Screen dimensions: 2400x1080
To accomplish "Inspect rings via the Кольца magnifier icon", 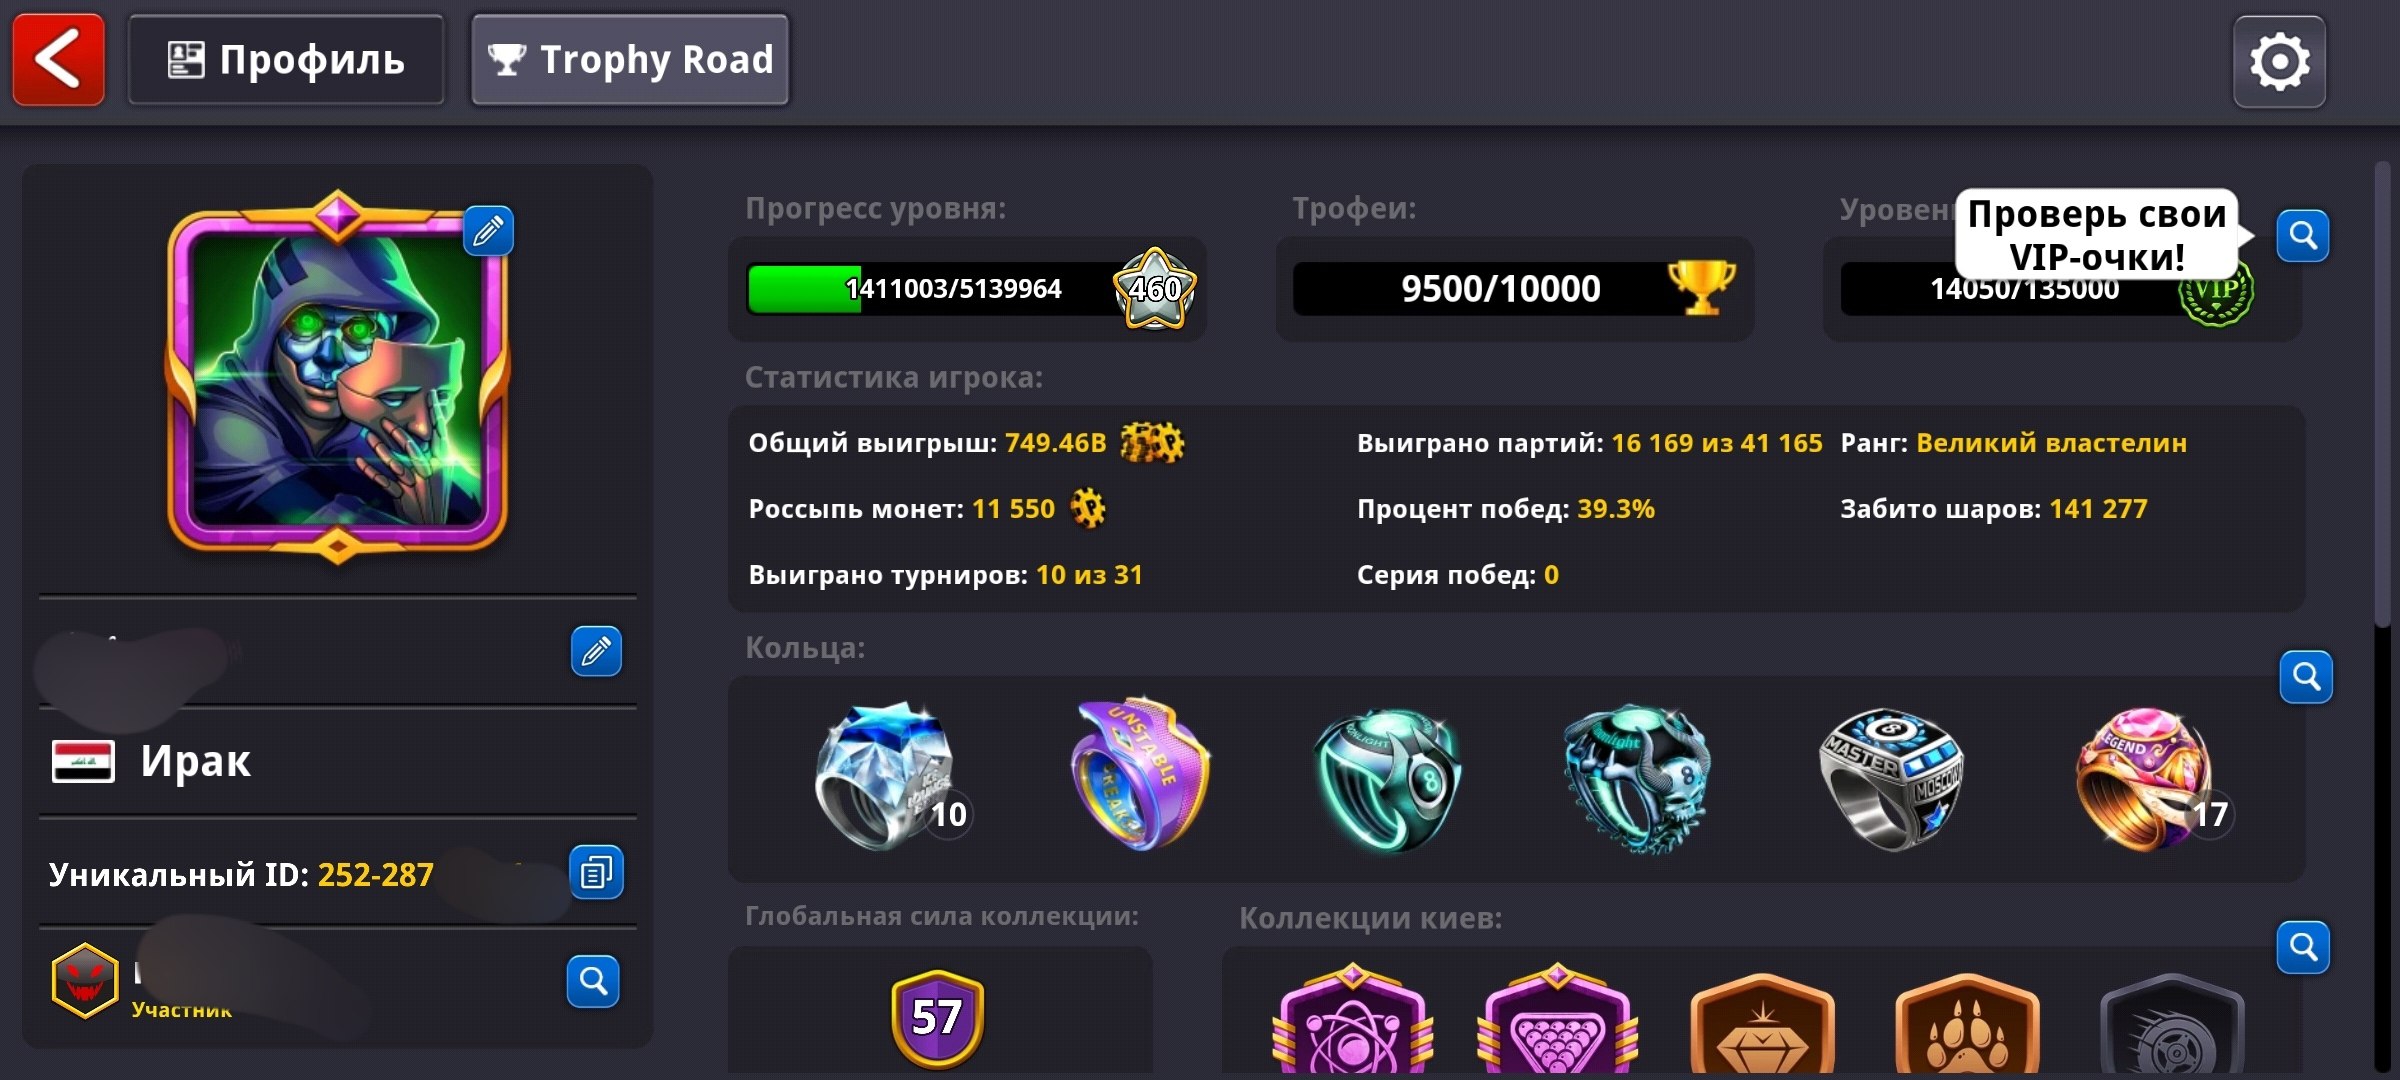I will (x=2306, y=677).
